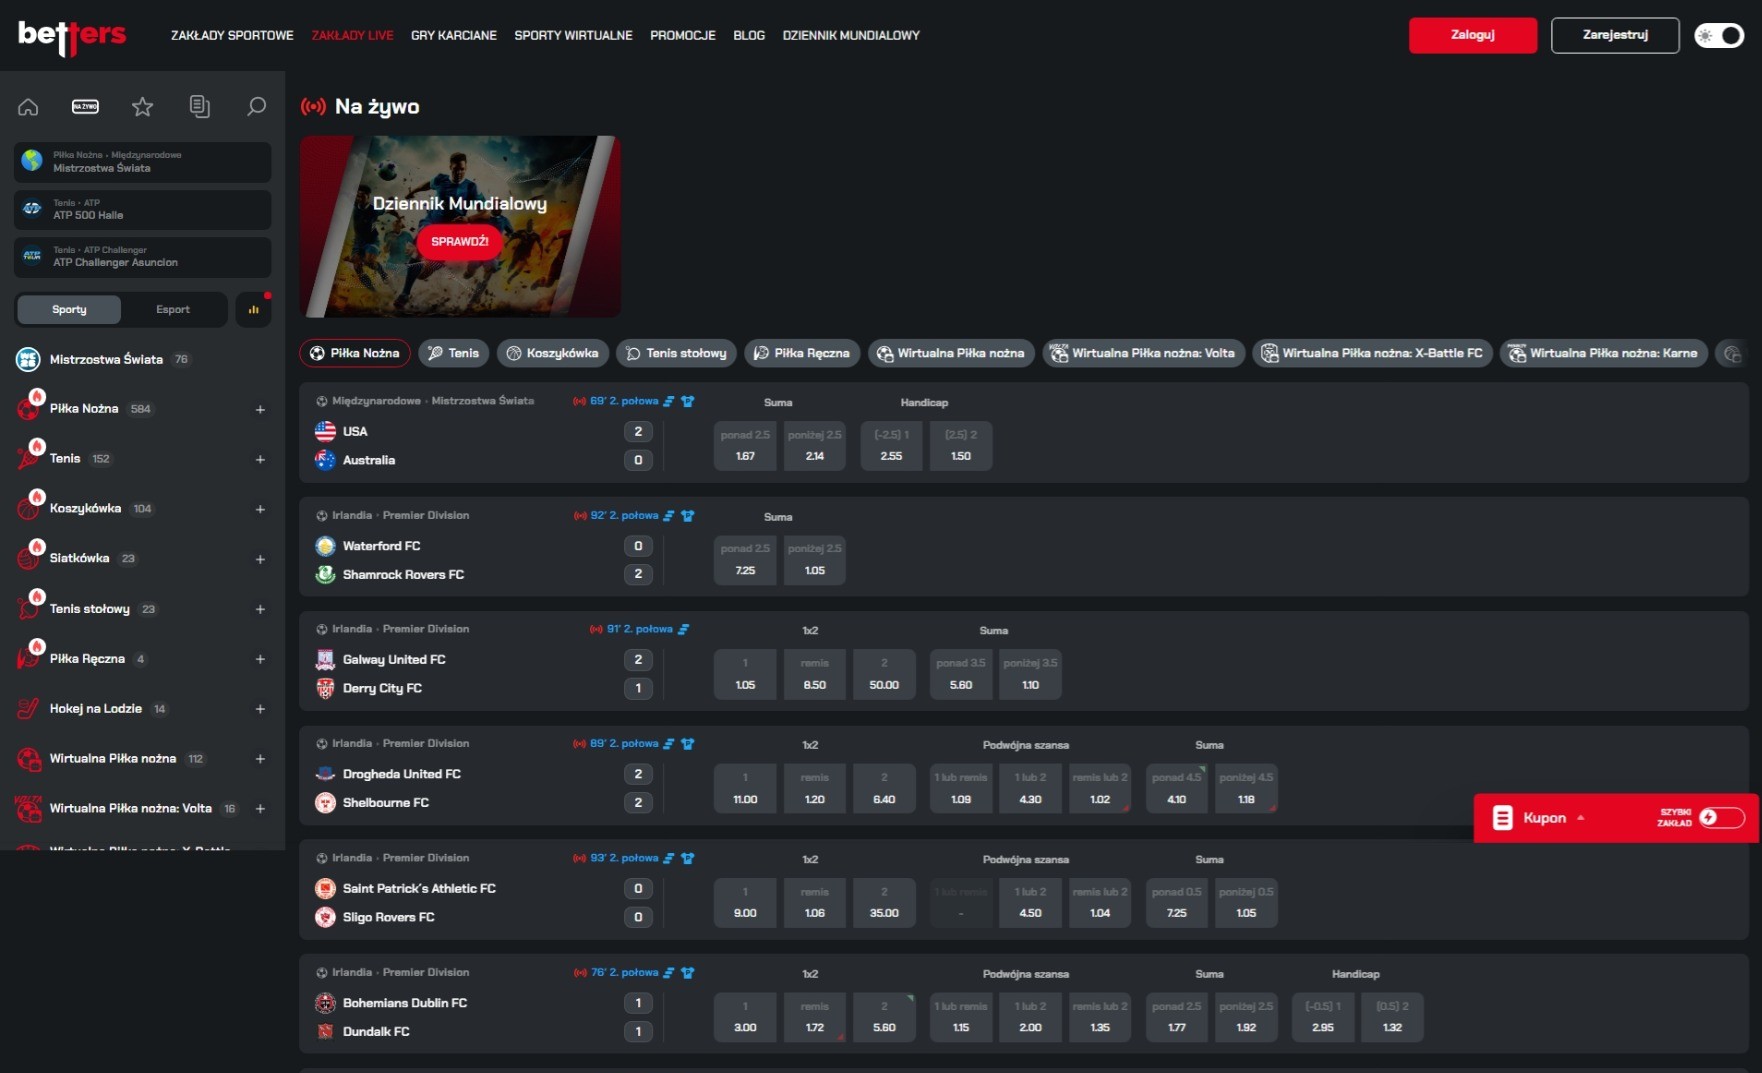Select the 'ponad 2.5' odds for USA match
1762x1073 pixels.
click(x=745, y=445)
